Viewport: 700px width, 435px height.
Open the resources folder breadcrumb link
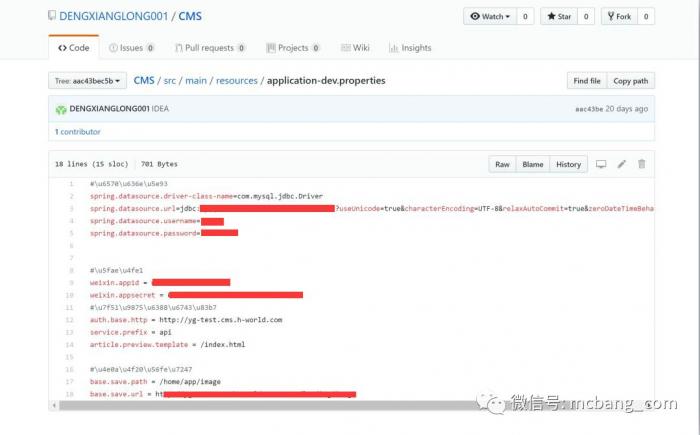pyautogui.click(x=236, y=80)
